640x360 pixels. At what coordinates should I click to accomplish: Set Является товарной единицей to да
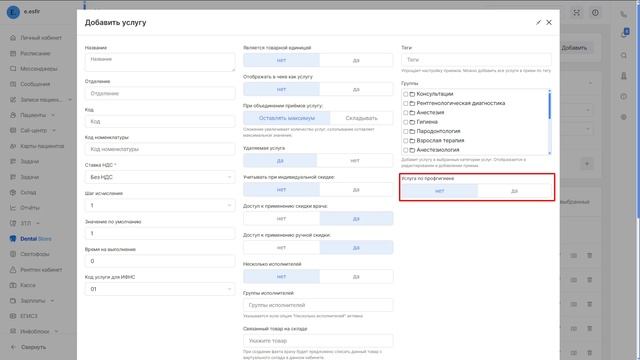click(356, 60)
